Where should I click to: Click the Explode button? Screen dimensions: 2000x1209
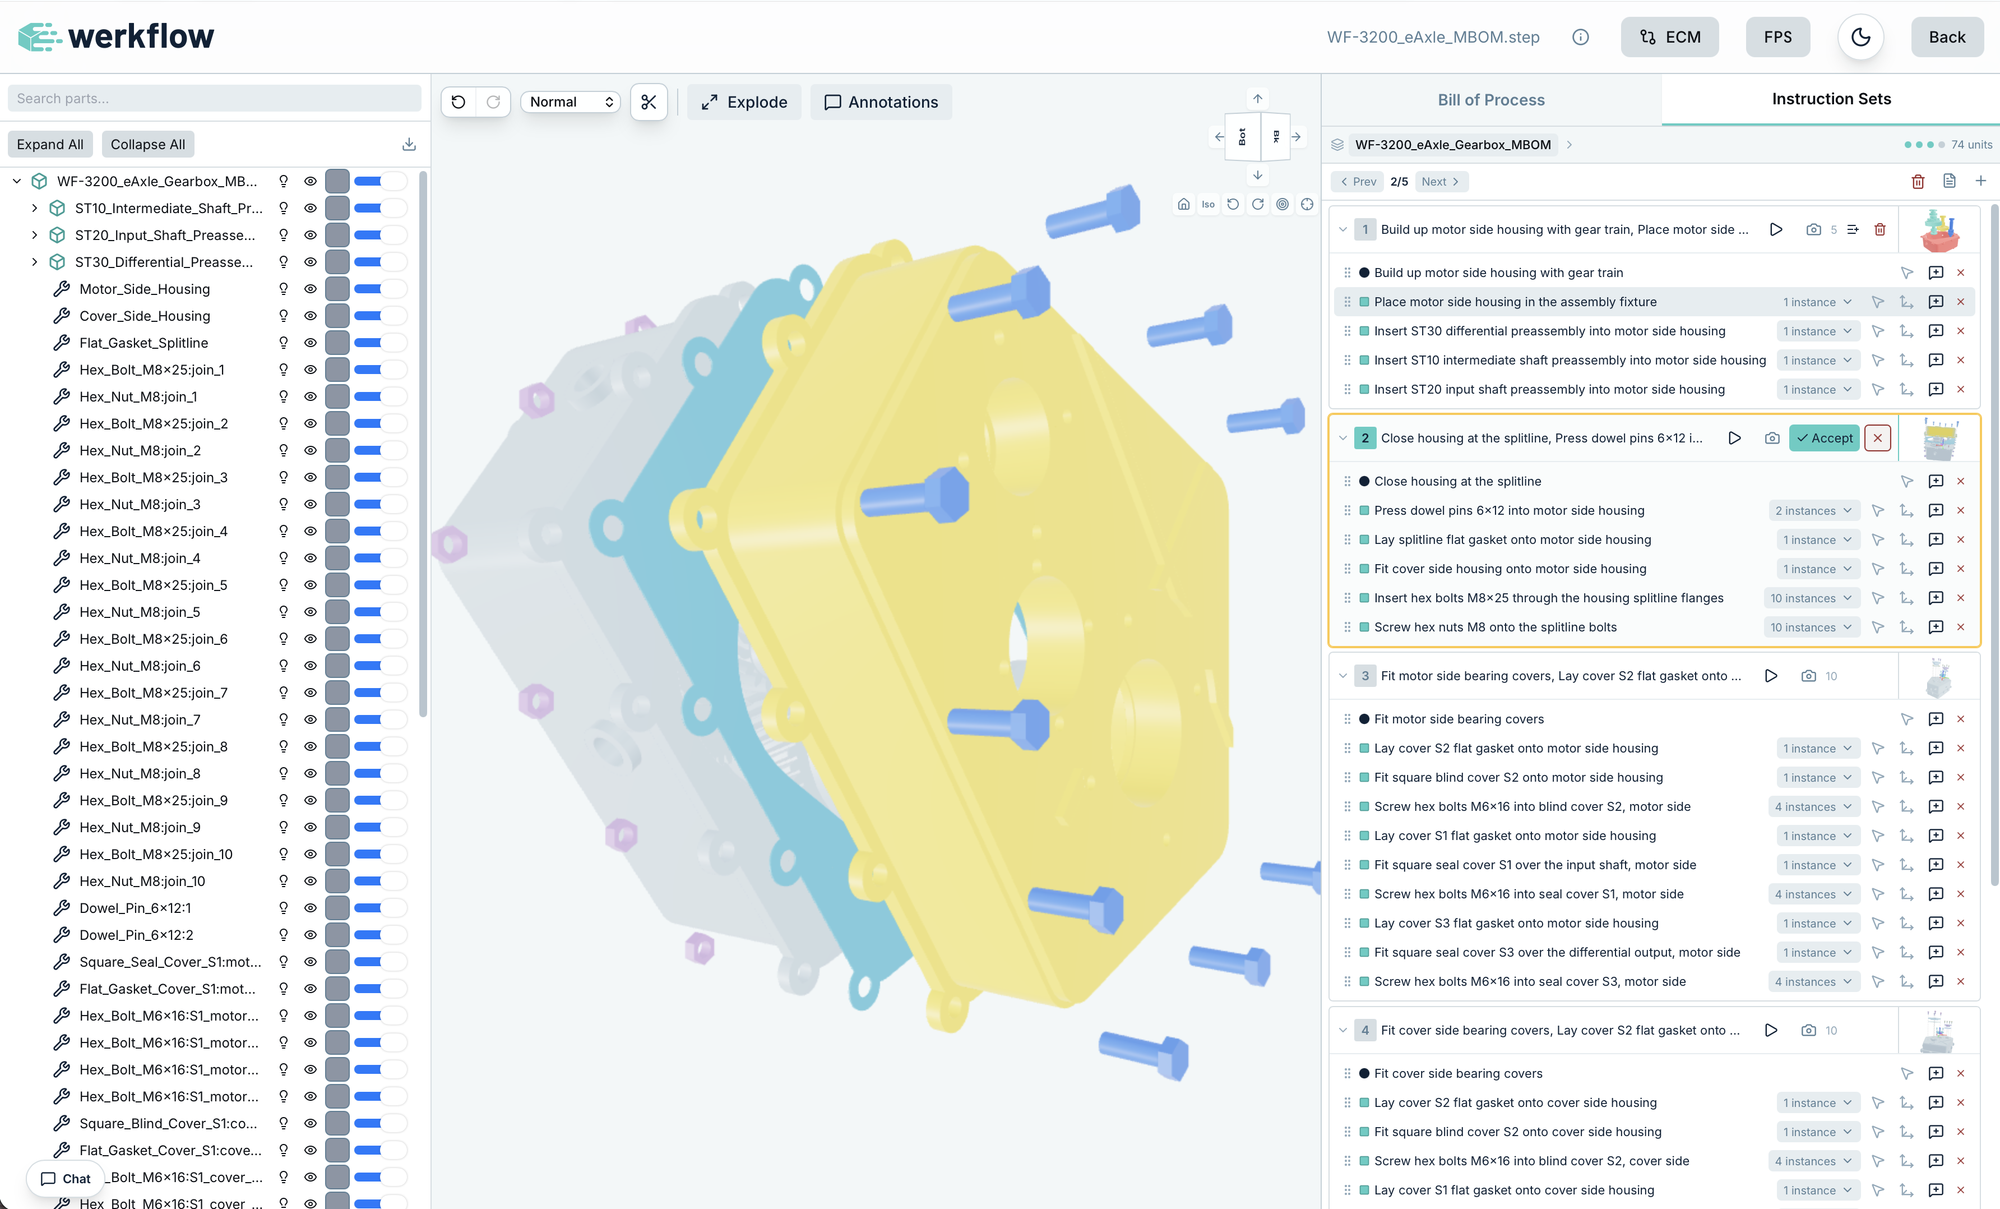coord(744,102)
